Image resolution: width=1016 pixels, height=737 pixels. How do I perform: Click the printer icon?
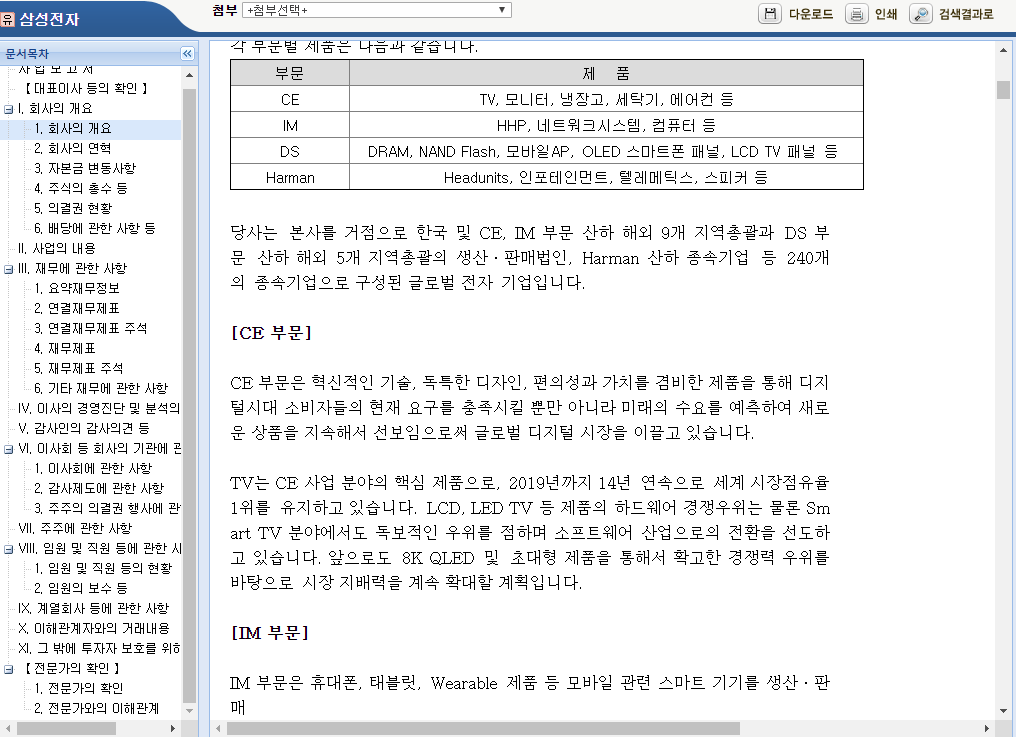click(857, 14)
